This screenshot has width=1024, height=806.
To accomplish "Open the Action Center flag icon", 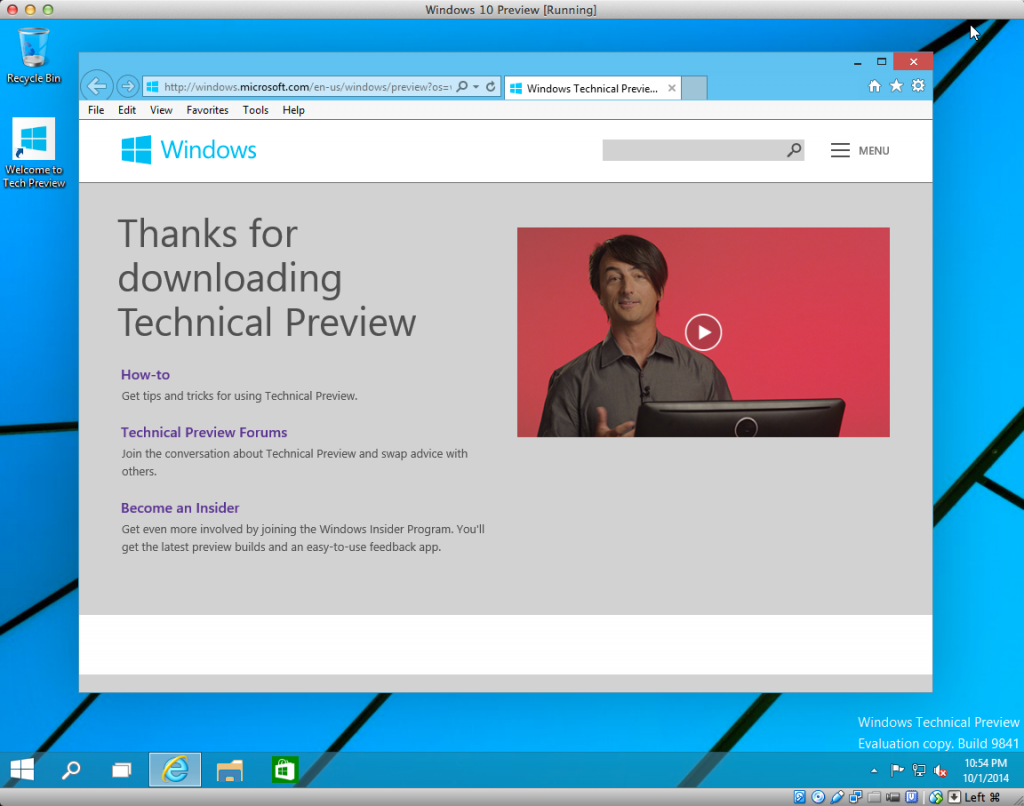I will (x=897, y=771).
